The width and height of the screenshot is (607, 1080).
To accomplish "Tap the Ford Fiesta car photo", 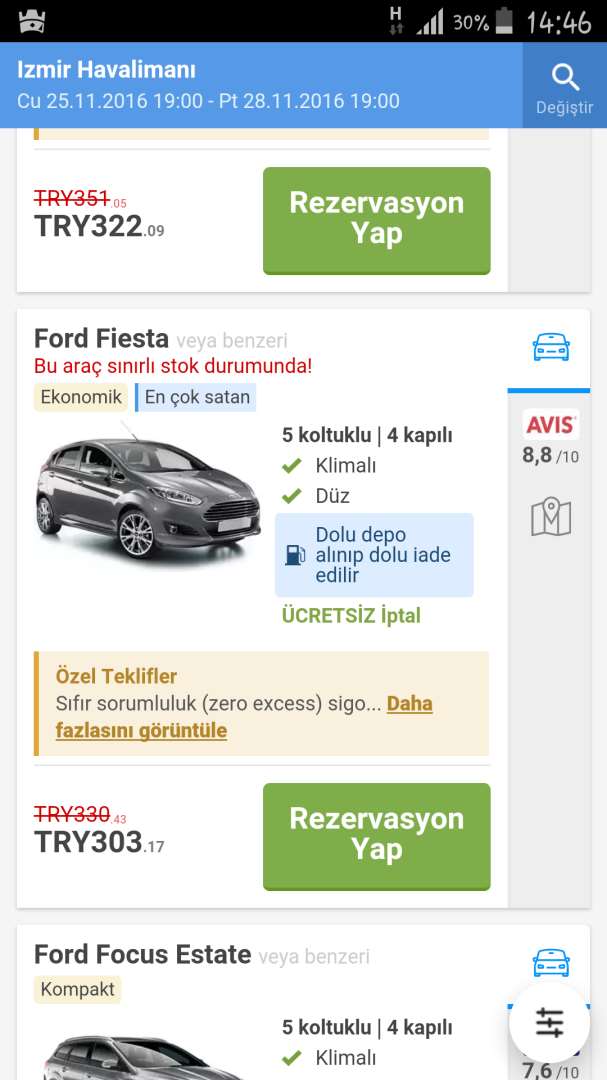I will tap(147, 496).
